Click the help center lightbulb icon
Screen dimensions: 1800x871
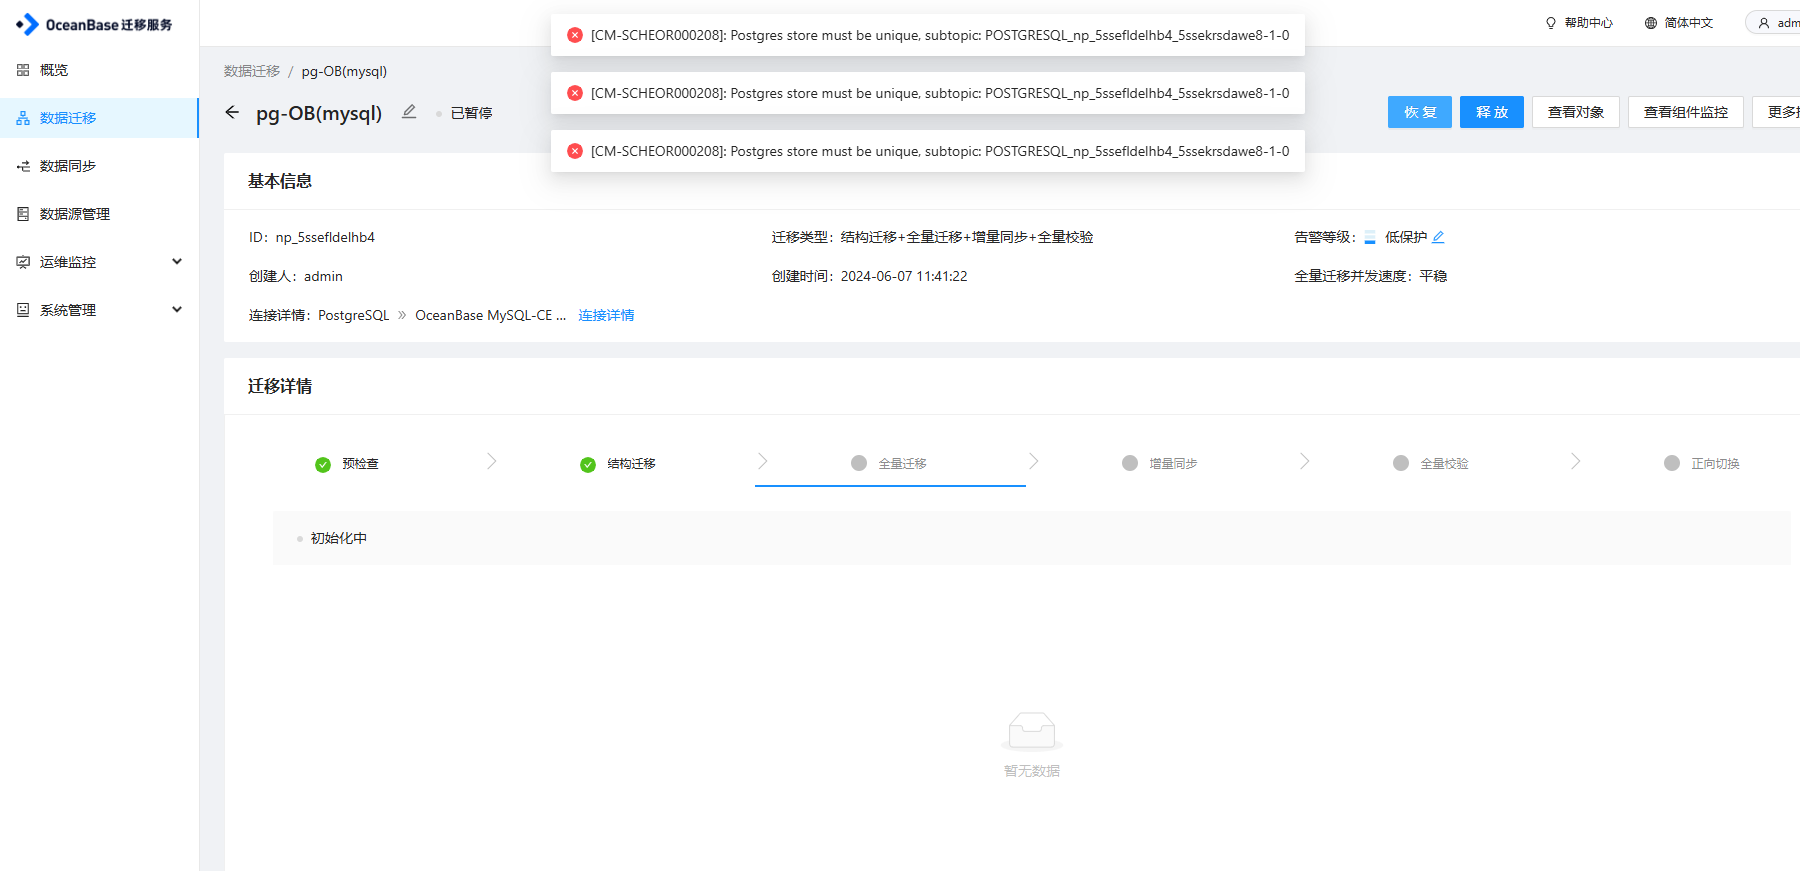pyautogui.click(x=1551, y=23)
